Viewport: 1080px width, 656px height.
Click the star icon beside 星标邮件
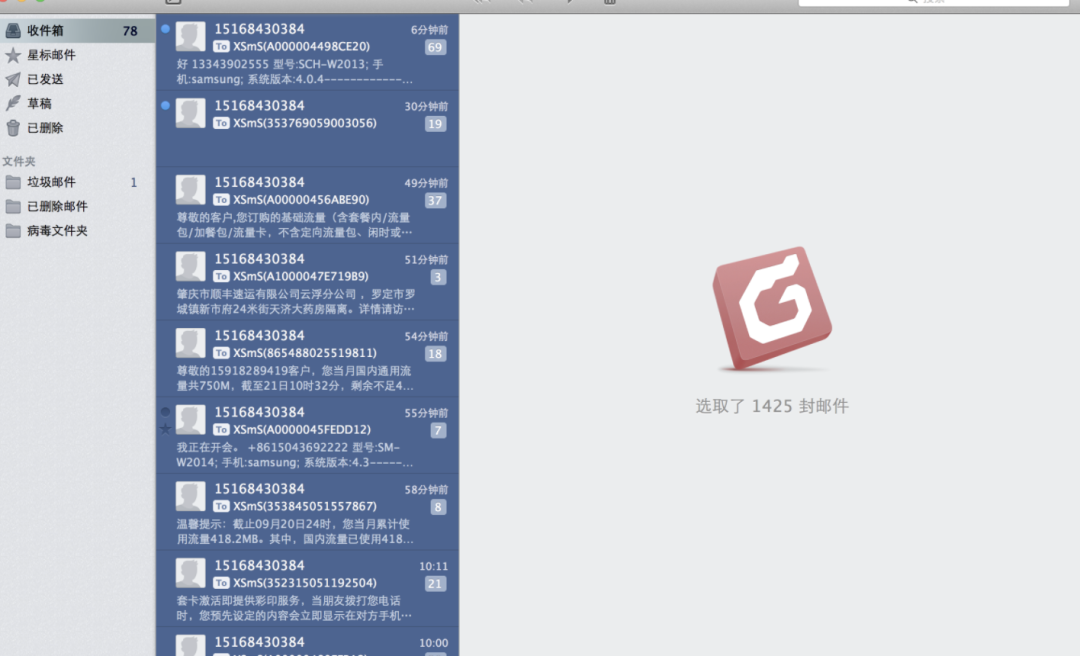point(13,55)
